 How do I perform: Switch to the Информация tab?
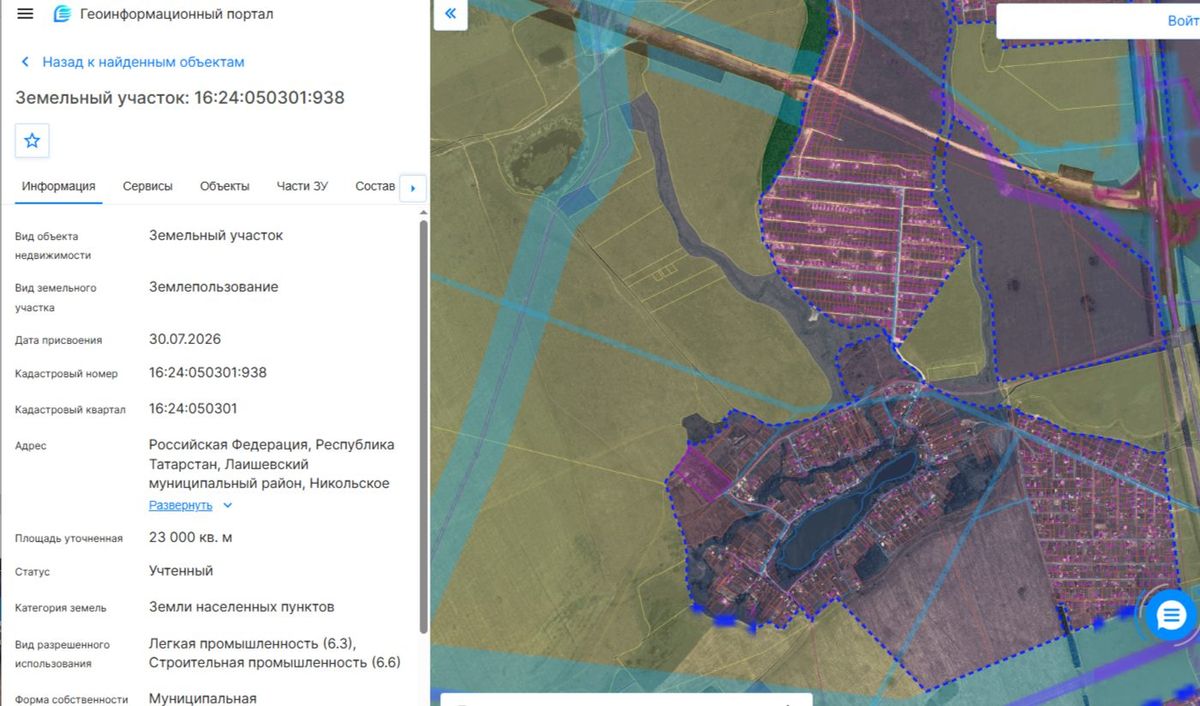(x=59, y=186)
